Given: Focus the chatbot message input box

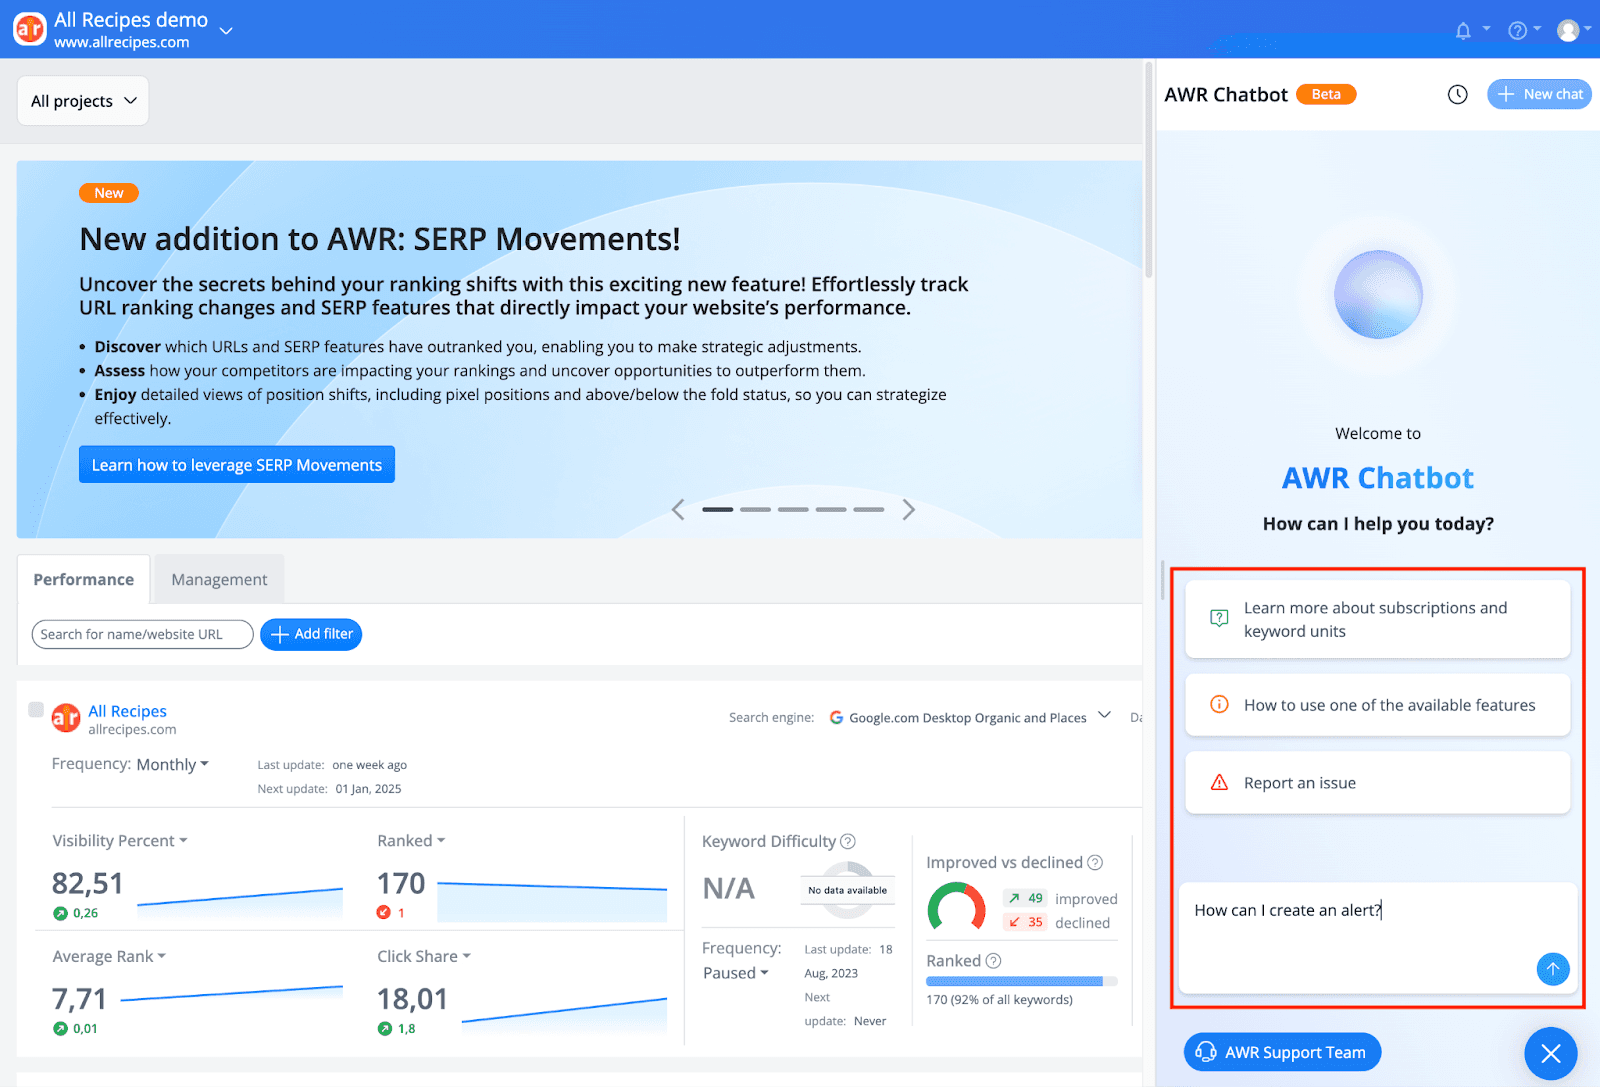Looking at the screenshot, I should [1377, 938].
